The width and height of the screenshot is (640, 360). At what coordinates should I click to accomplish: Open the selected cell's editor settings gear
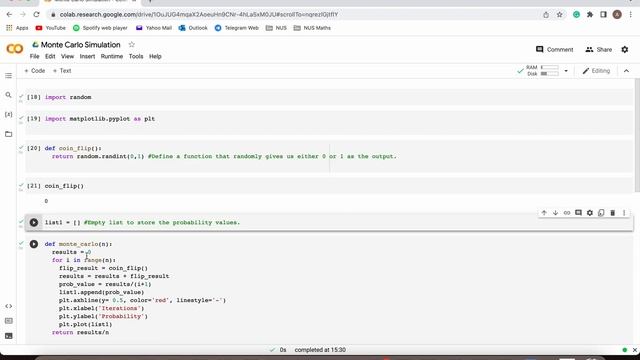[590, 213]
